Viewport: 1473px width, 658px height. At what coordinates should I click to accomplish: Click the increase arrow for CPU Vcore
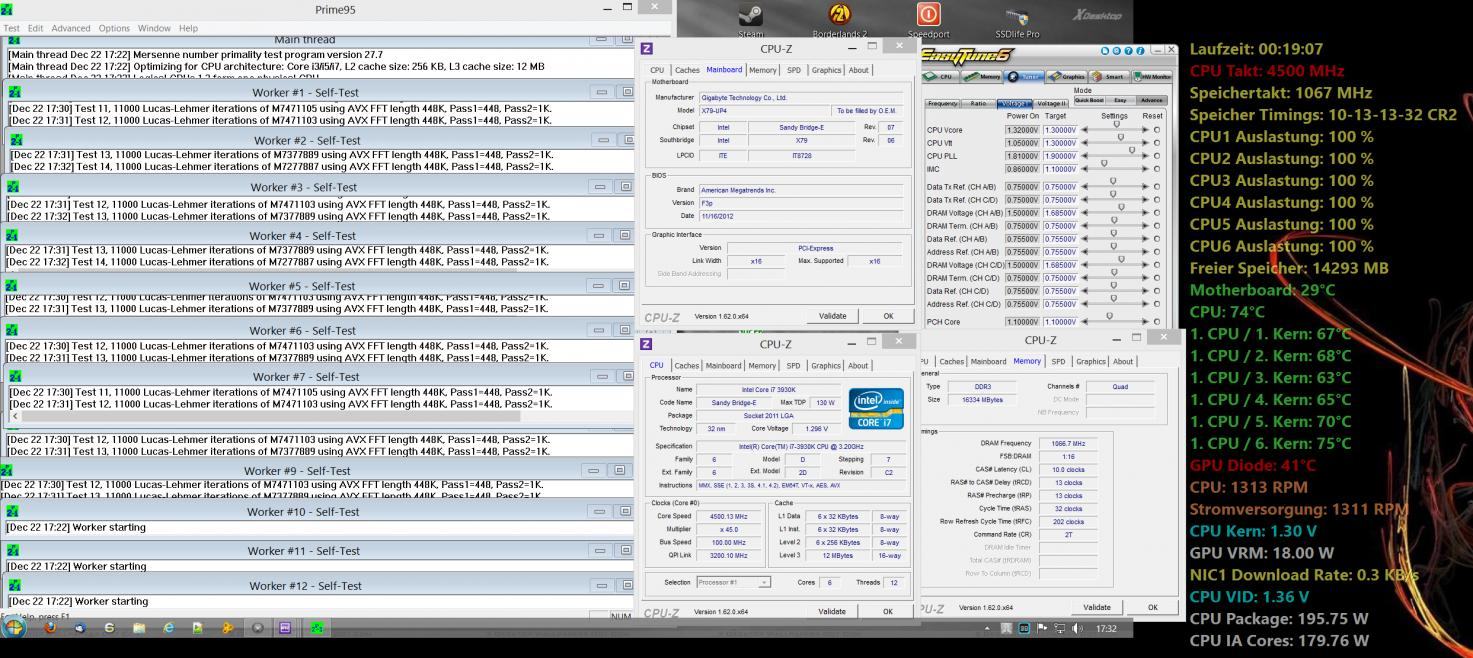pos(1144,130)
